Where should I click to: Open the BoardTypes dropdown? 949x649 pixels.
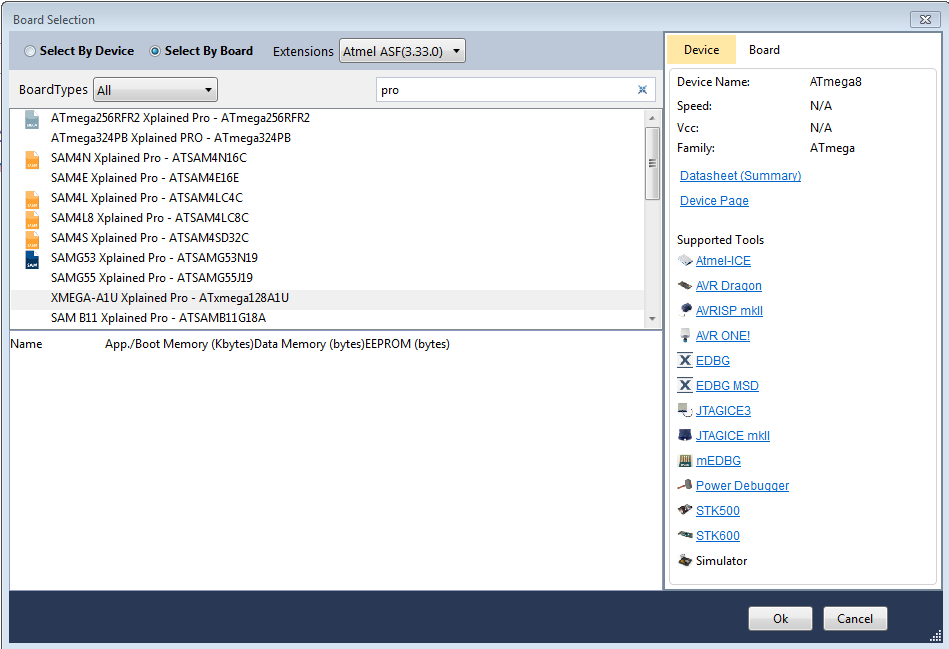click(155, 90)
